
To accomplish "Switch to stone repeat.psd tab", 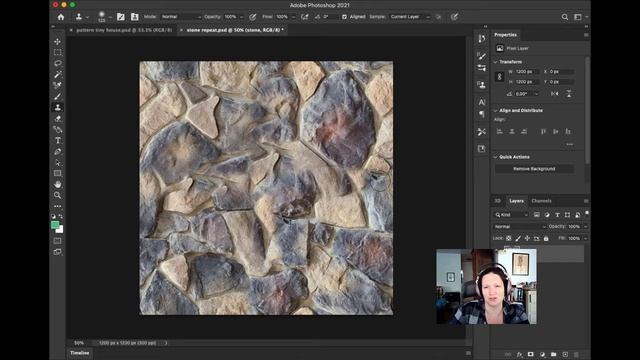I will tap(235, 30).
